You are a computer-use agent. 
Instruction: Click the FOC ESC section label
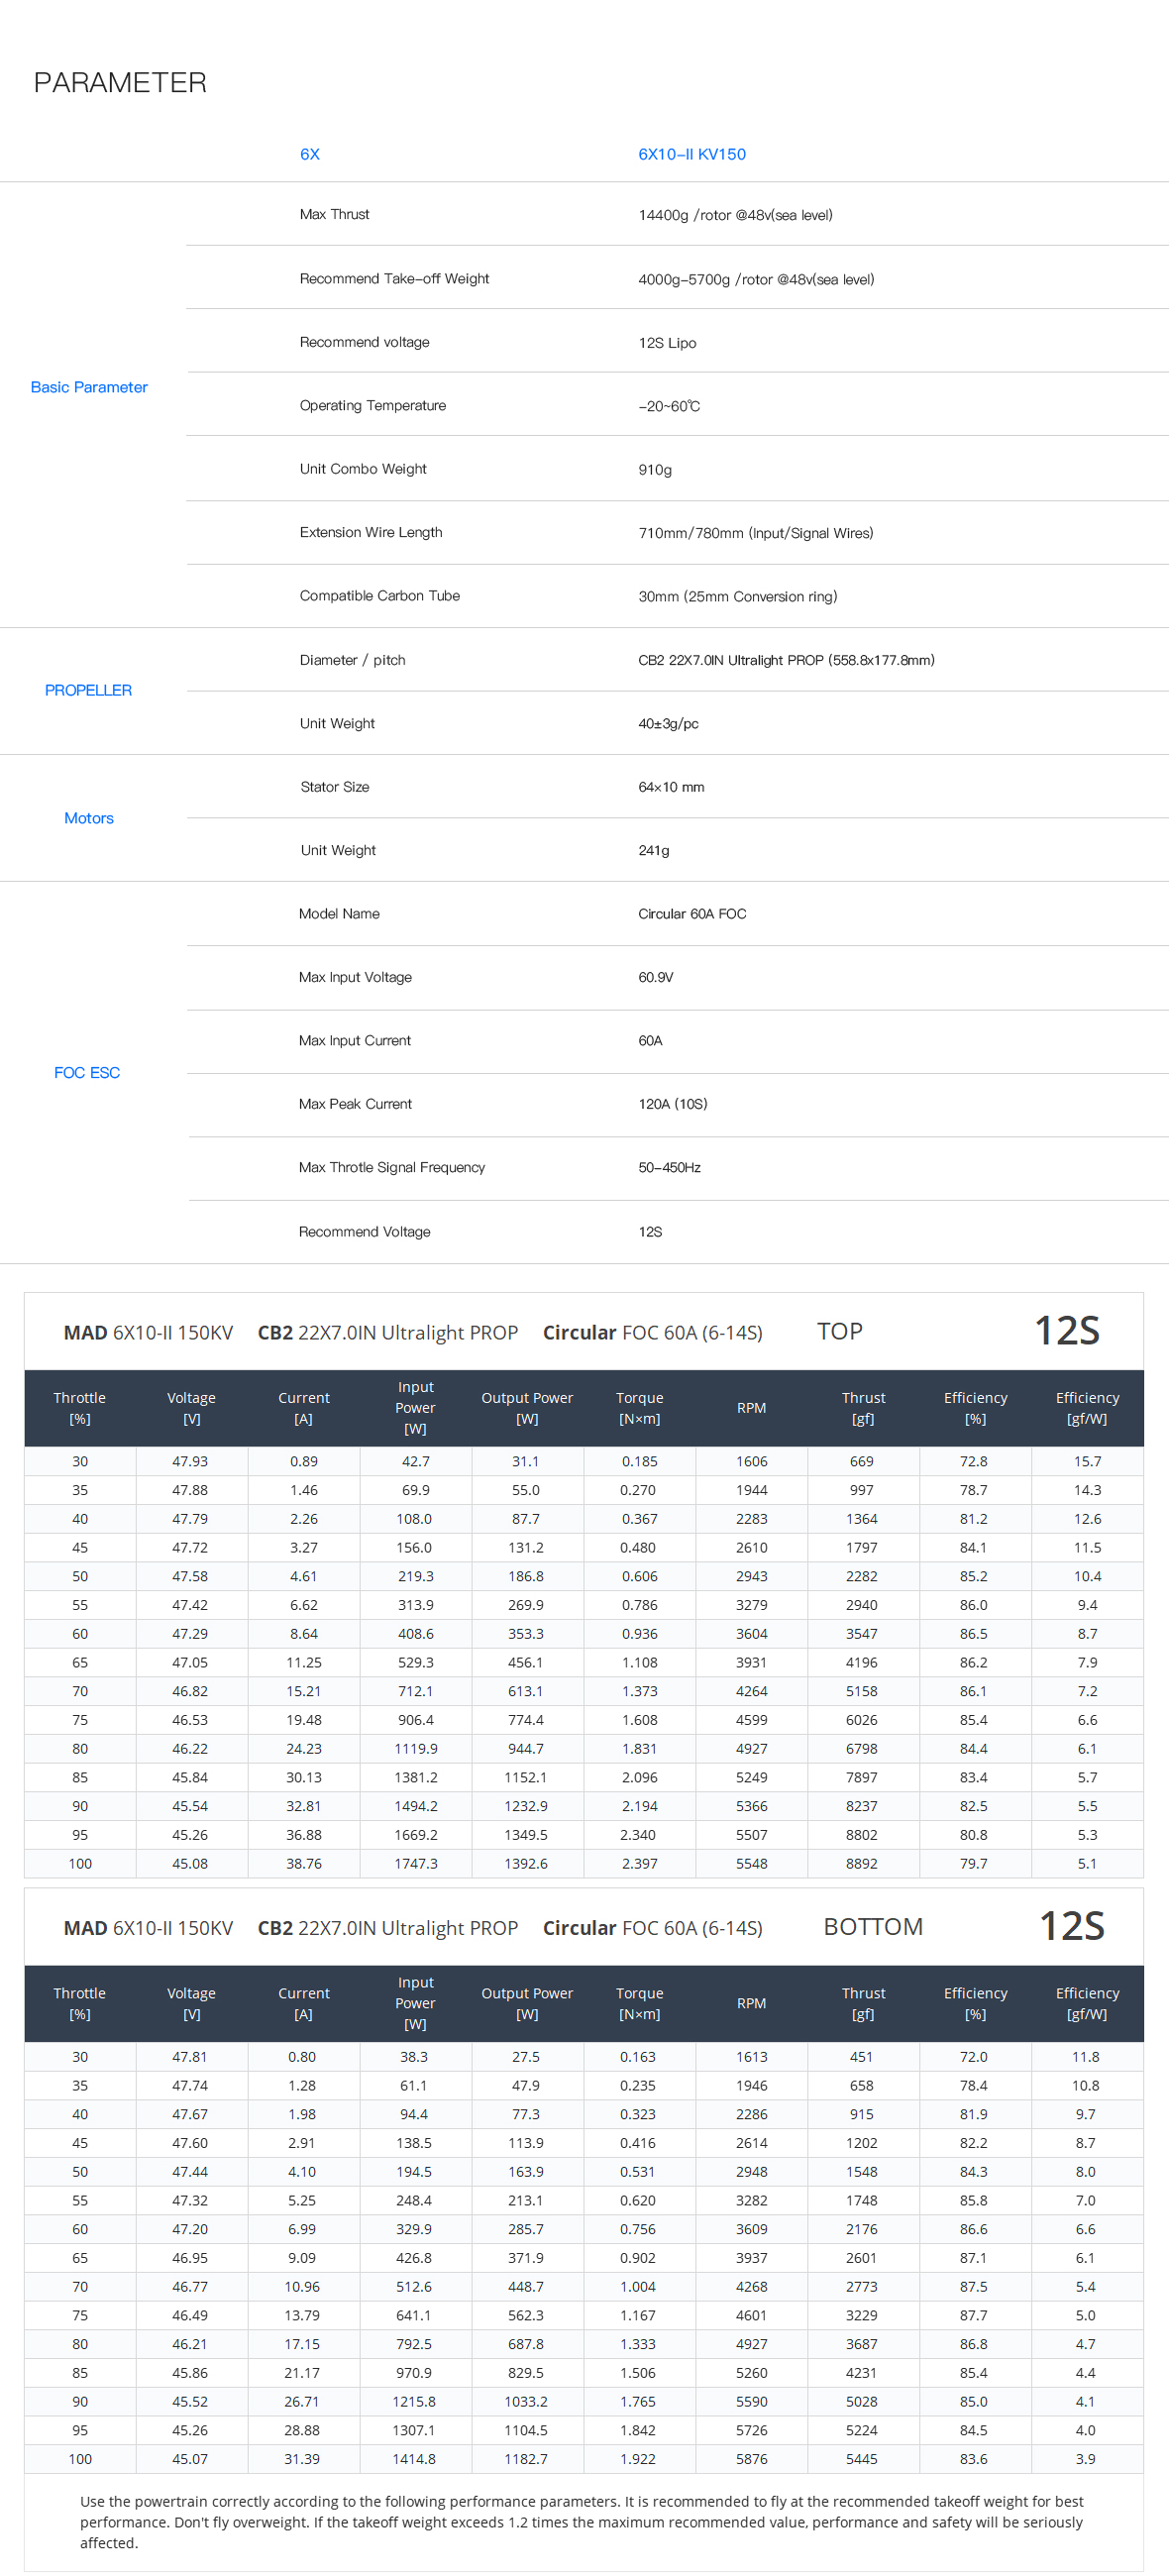click(x=87, y=1072)
